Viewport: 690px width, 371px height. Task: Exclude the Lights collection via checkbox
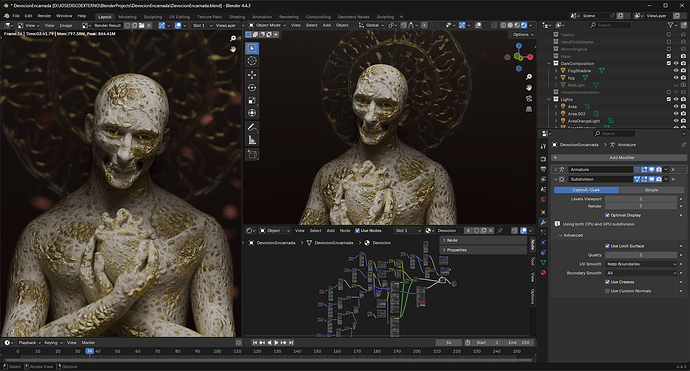point(669,99)
